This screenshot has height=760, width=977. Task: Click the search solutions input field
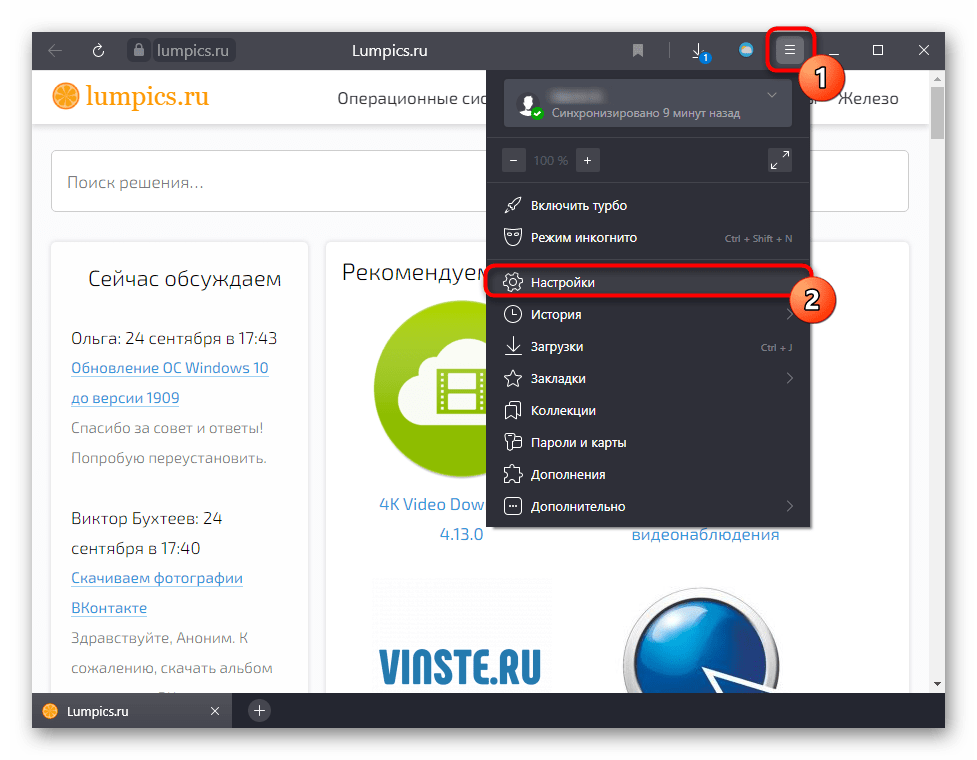[479, 182]
